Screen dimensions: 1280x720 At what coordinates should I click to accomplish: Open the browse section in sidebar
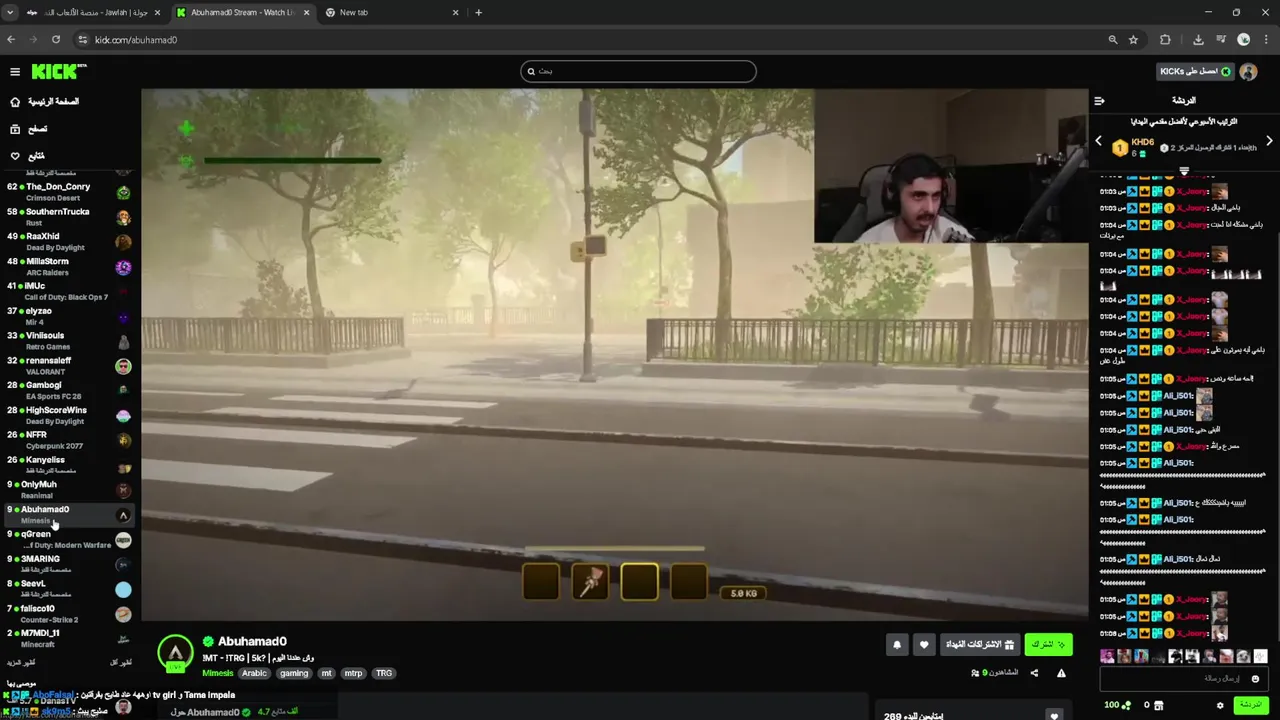point(30,129)
